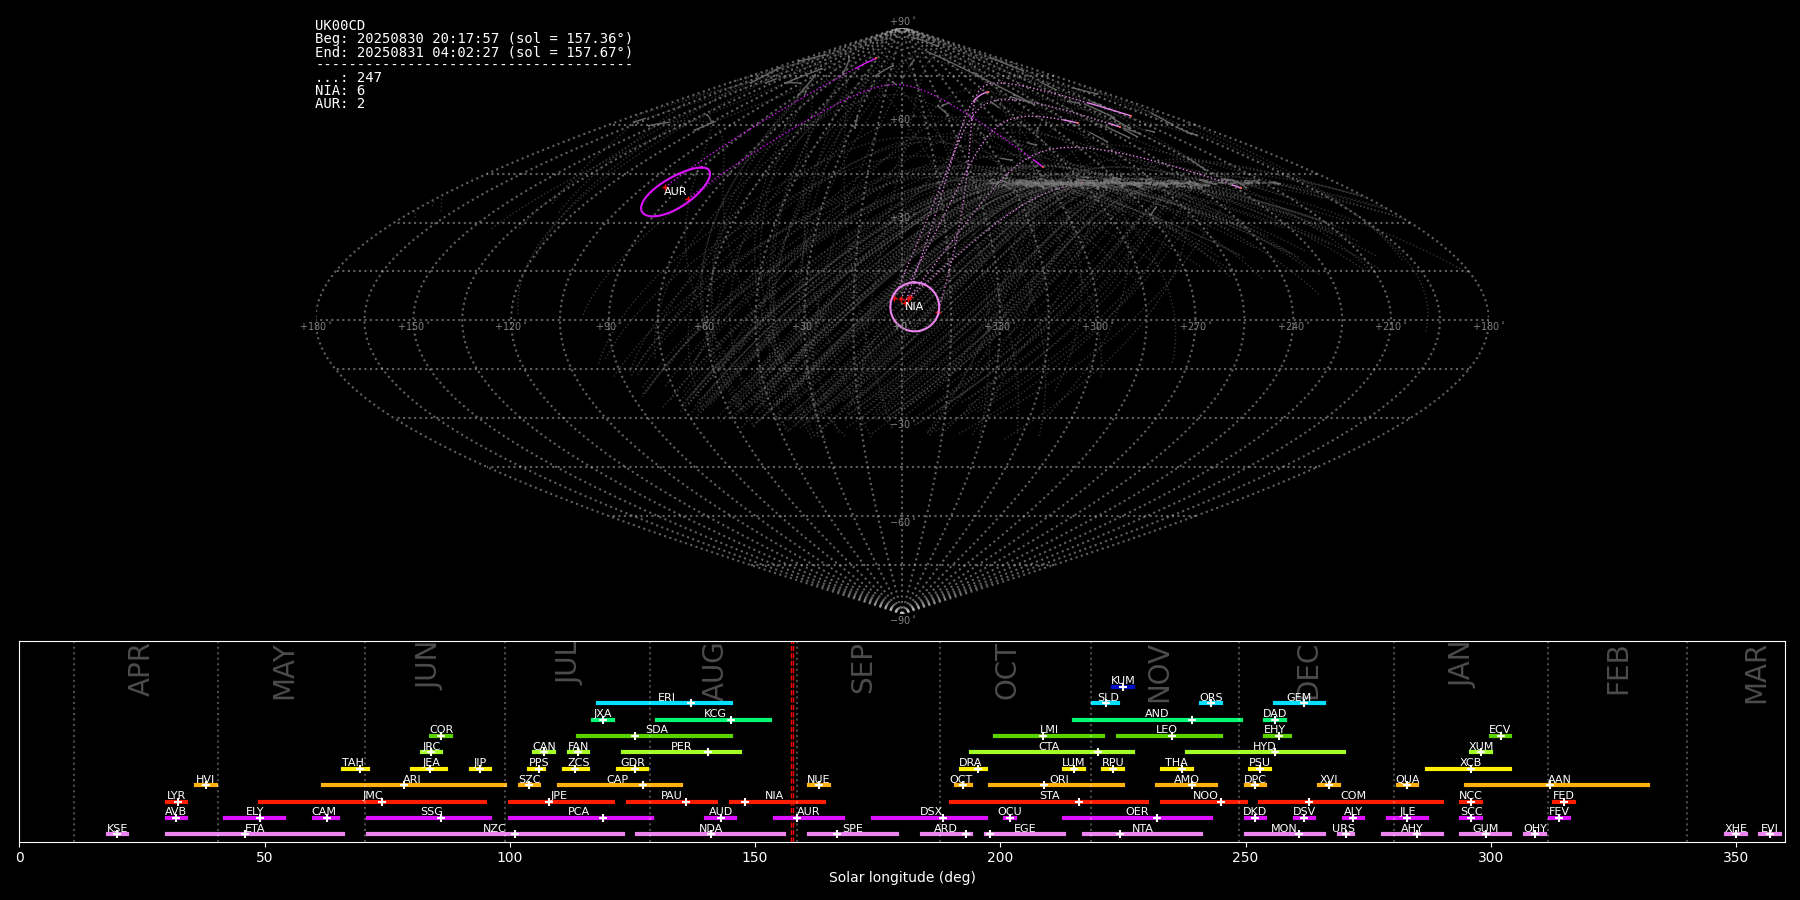Click the green KCG activity bar
Screen dimensions: 1800x900
(x=713, y=719)
